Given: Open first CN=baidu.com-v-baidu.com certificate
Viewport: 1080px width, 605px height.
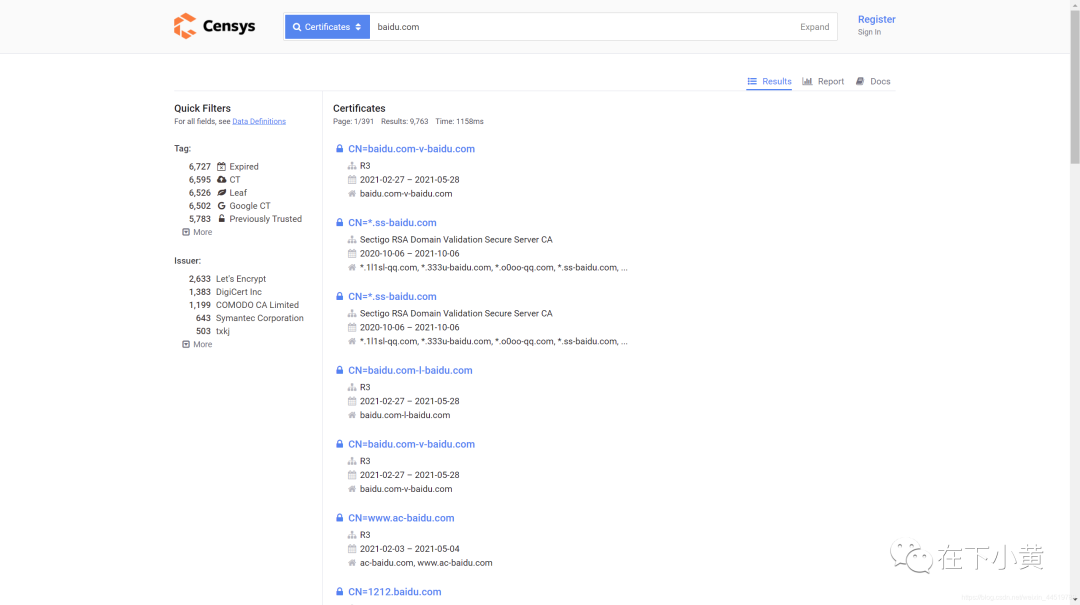Looking at the screenshot, I should coord(411,149).
